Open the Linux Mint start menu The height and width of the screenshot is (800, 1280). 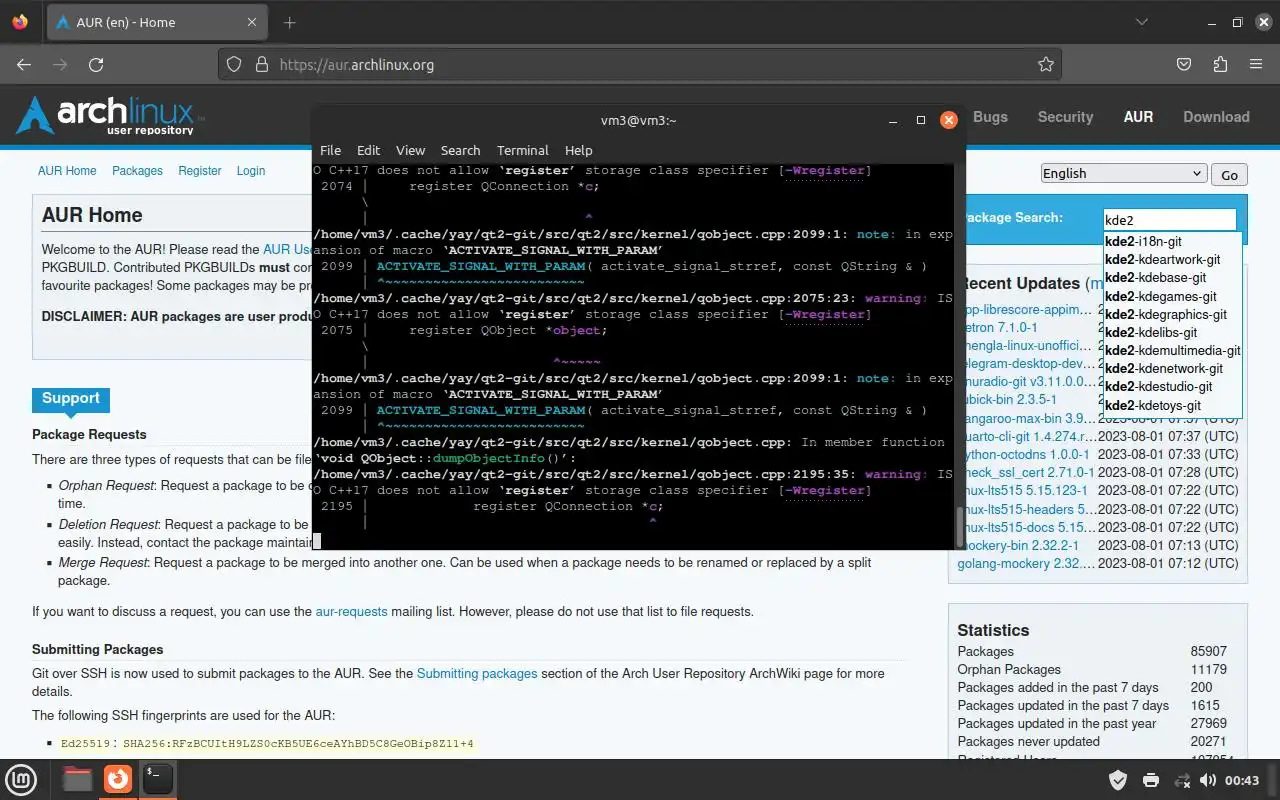(21, 779)
